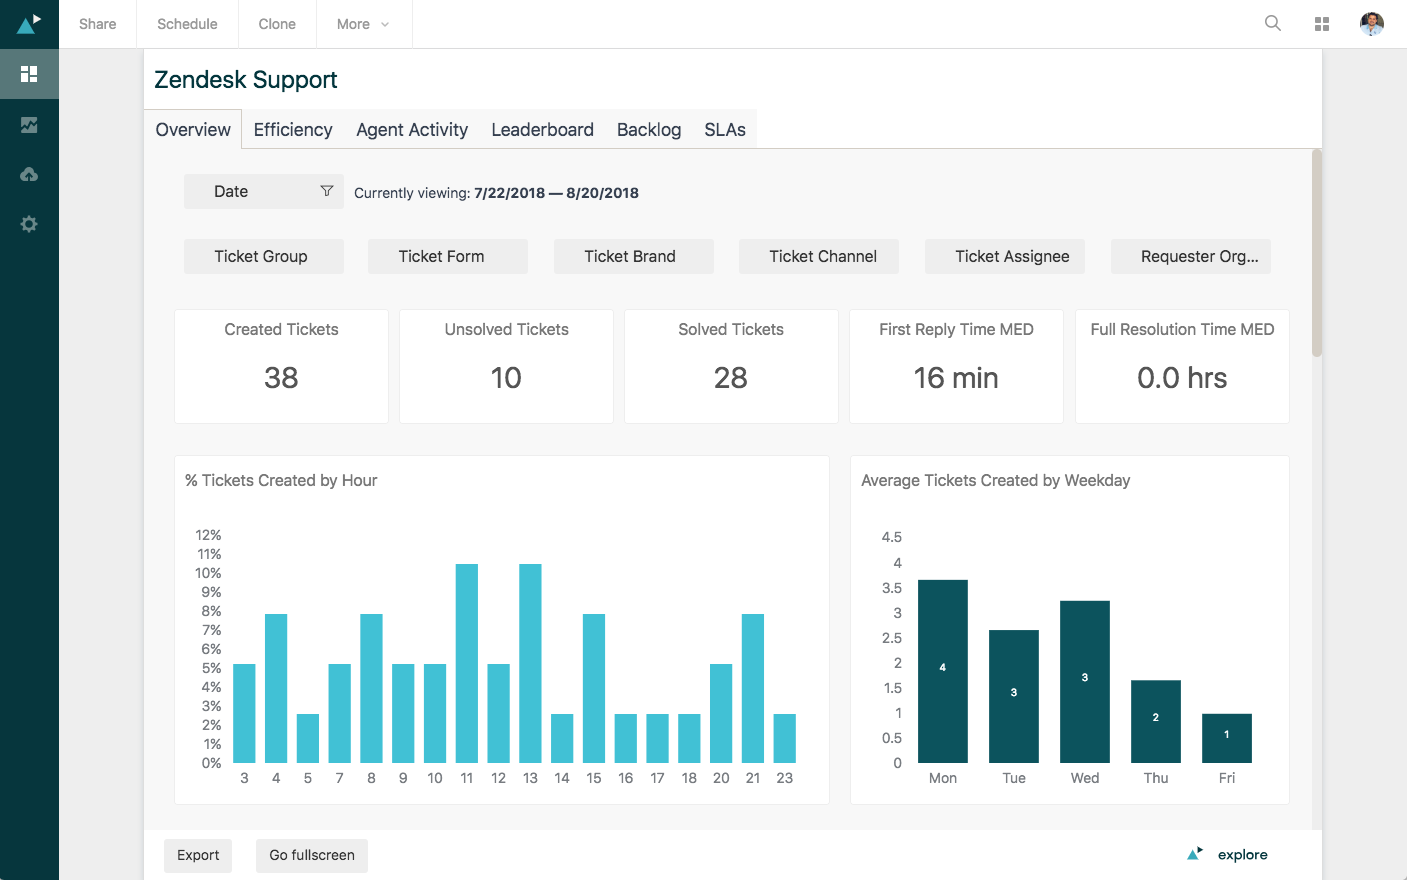1407x880 pixels.
Task: Click the Explore logo in the sidebar
Action: tap(29, 24)
